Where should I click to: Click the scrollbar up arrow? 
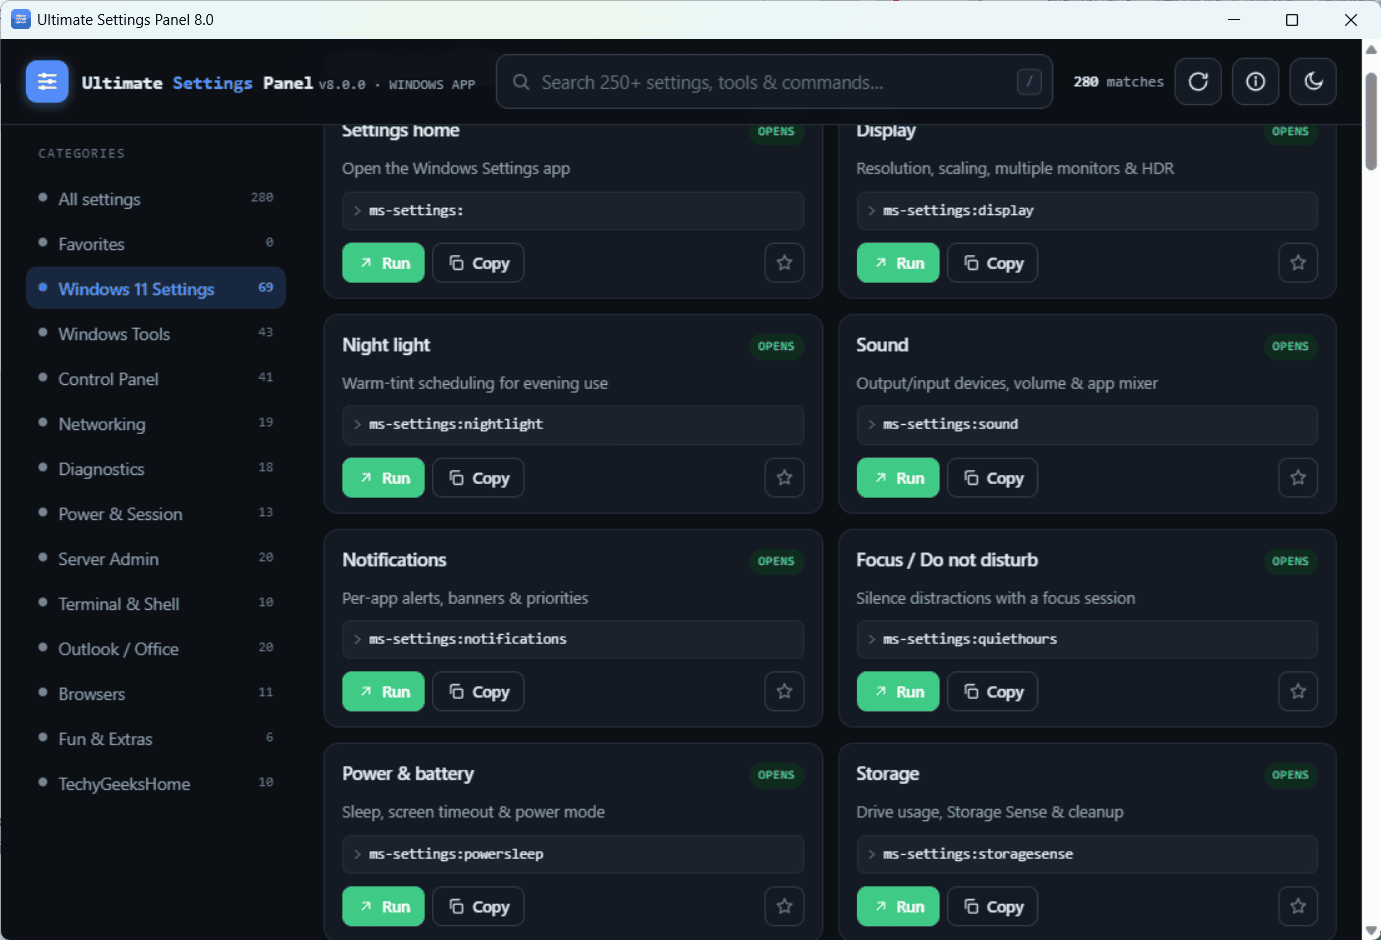point(1372,49)
